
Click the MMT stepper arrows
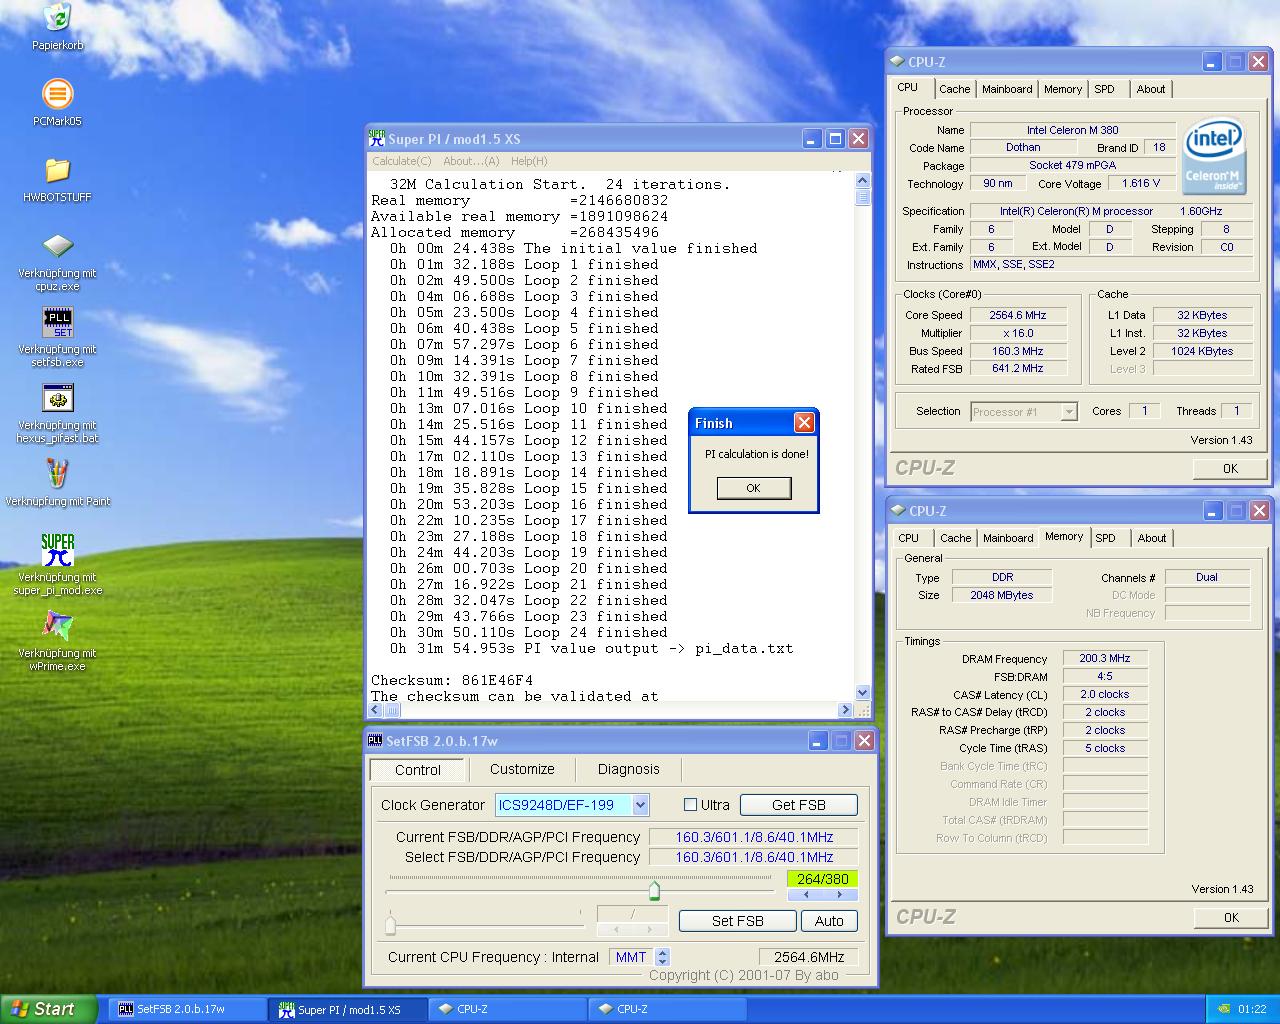tap(662, 957)
